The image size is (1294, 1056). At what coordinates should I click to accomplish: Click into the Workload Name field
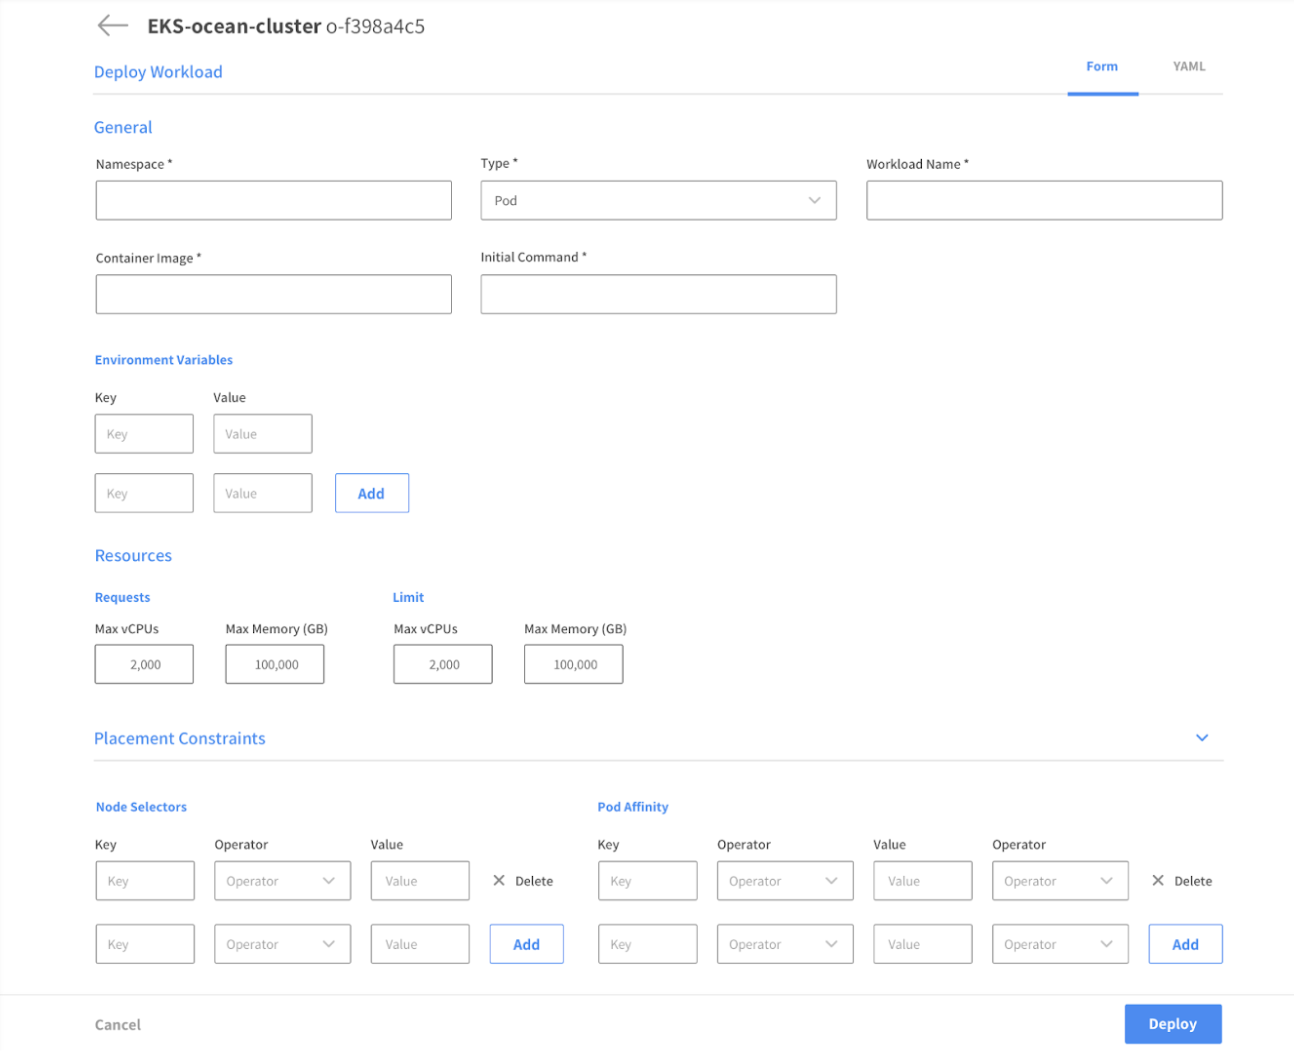coord(1044,201)
